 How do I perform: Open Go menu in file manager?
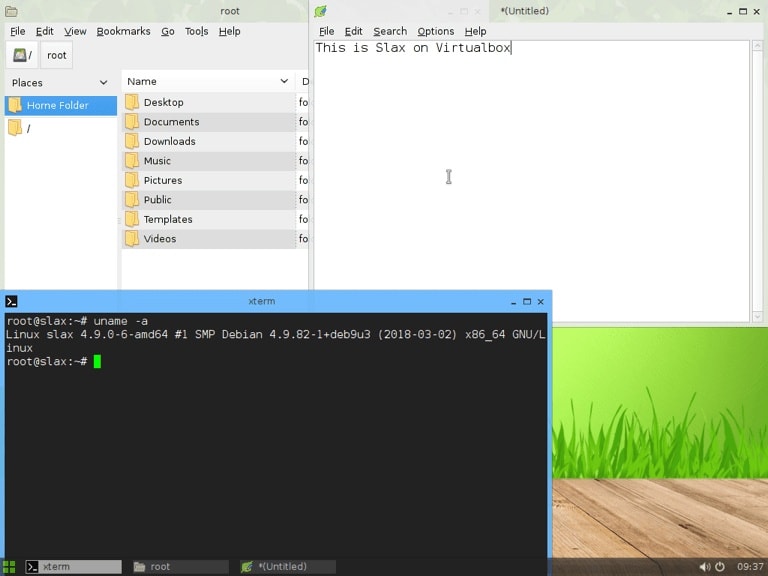pos(168,31)
